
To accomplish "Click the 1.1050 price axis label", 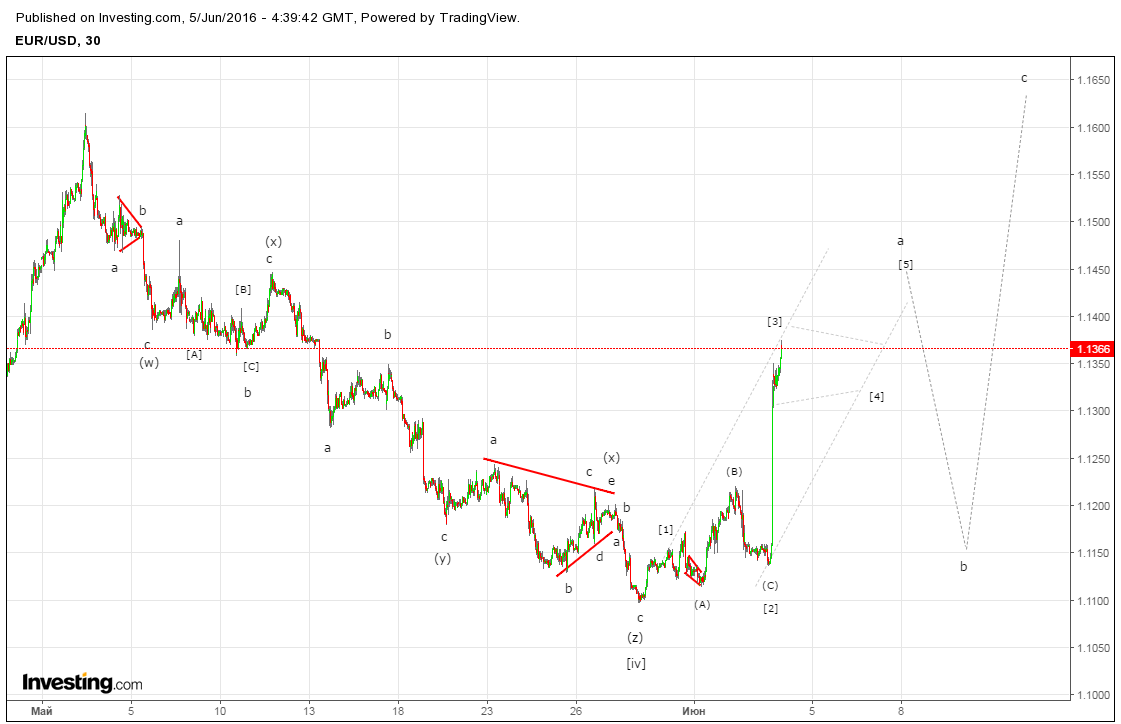I will click(x=1094, y=648).
